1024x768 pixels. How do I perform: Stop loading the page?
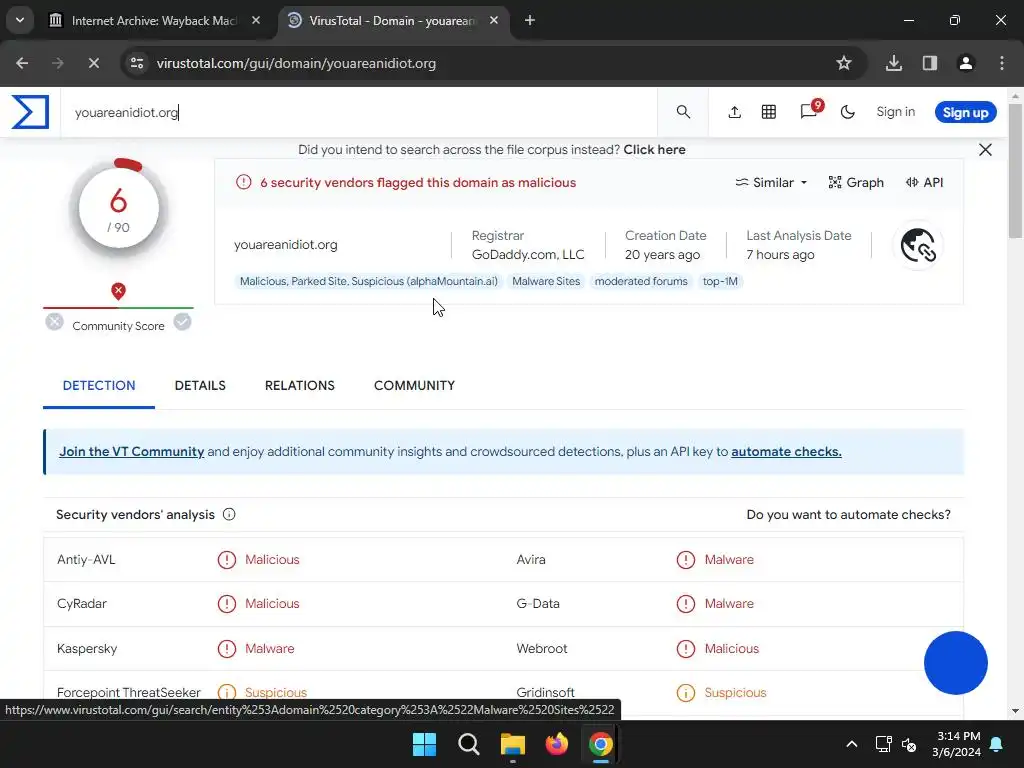coord(93,63)
